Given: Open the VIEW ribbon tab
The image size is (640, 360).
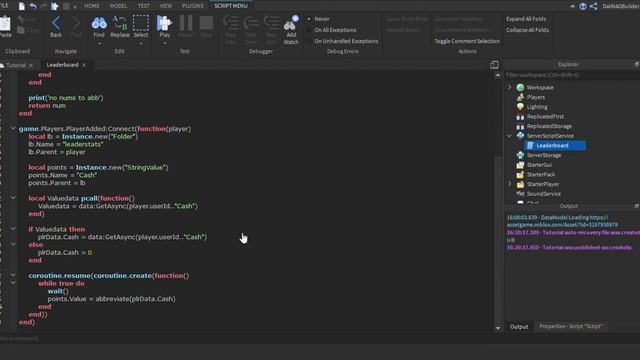Looking at the screenshot, I should pos(166,6).
